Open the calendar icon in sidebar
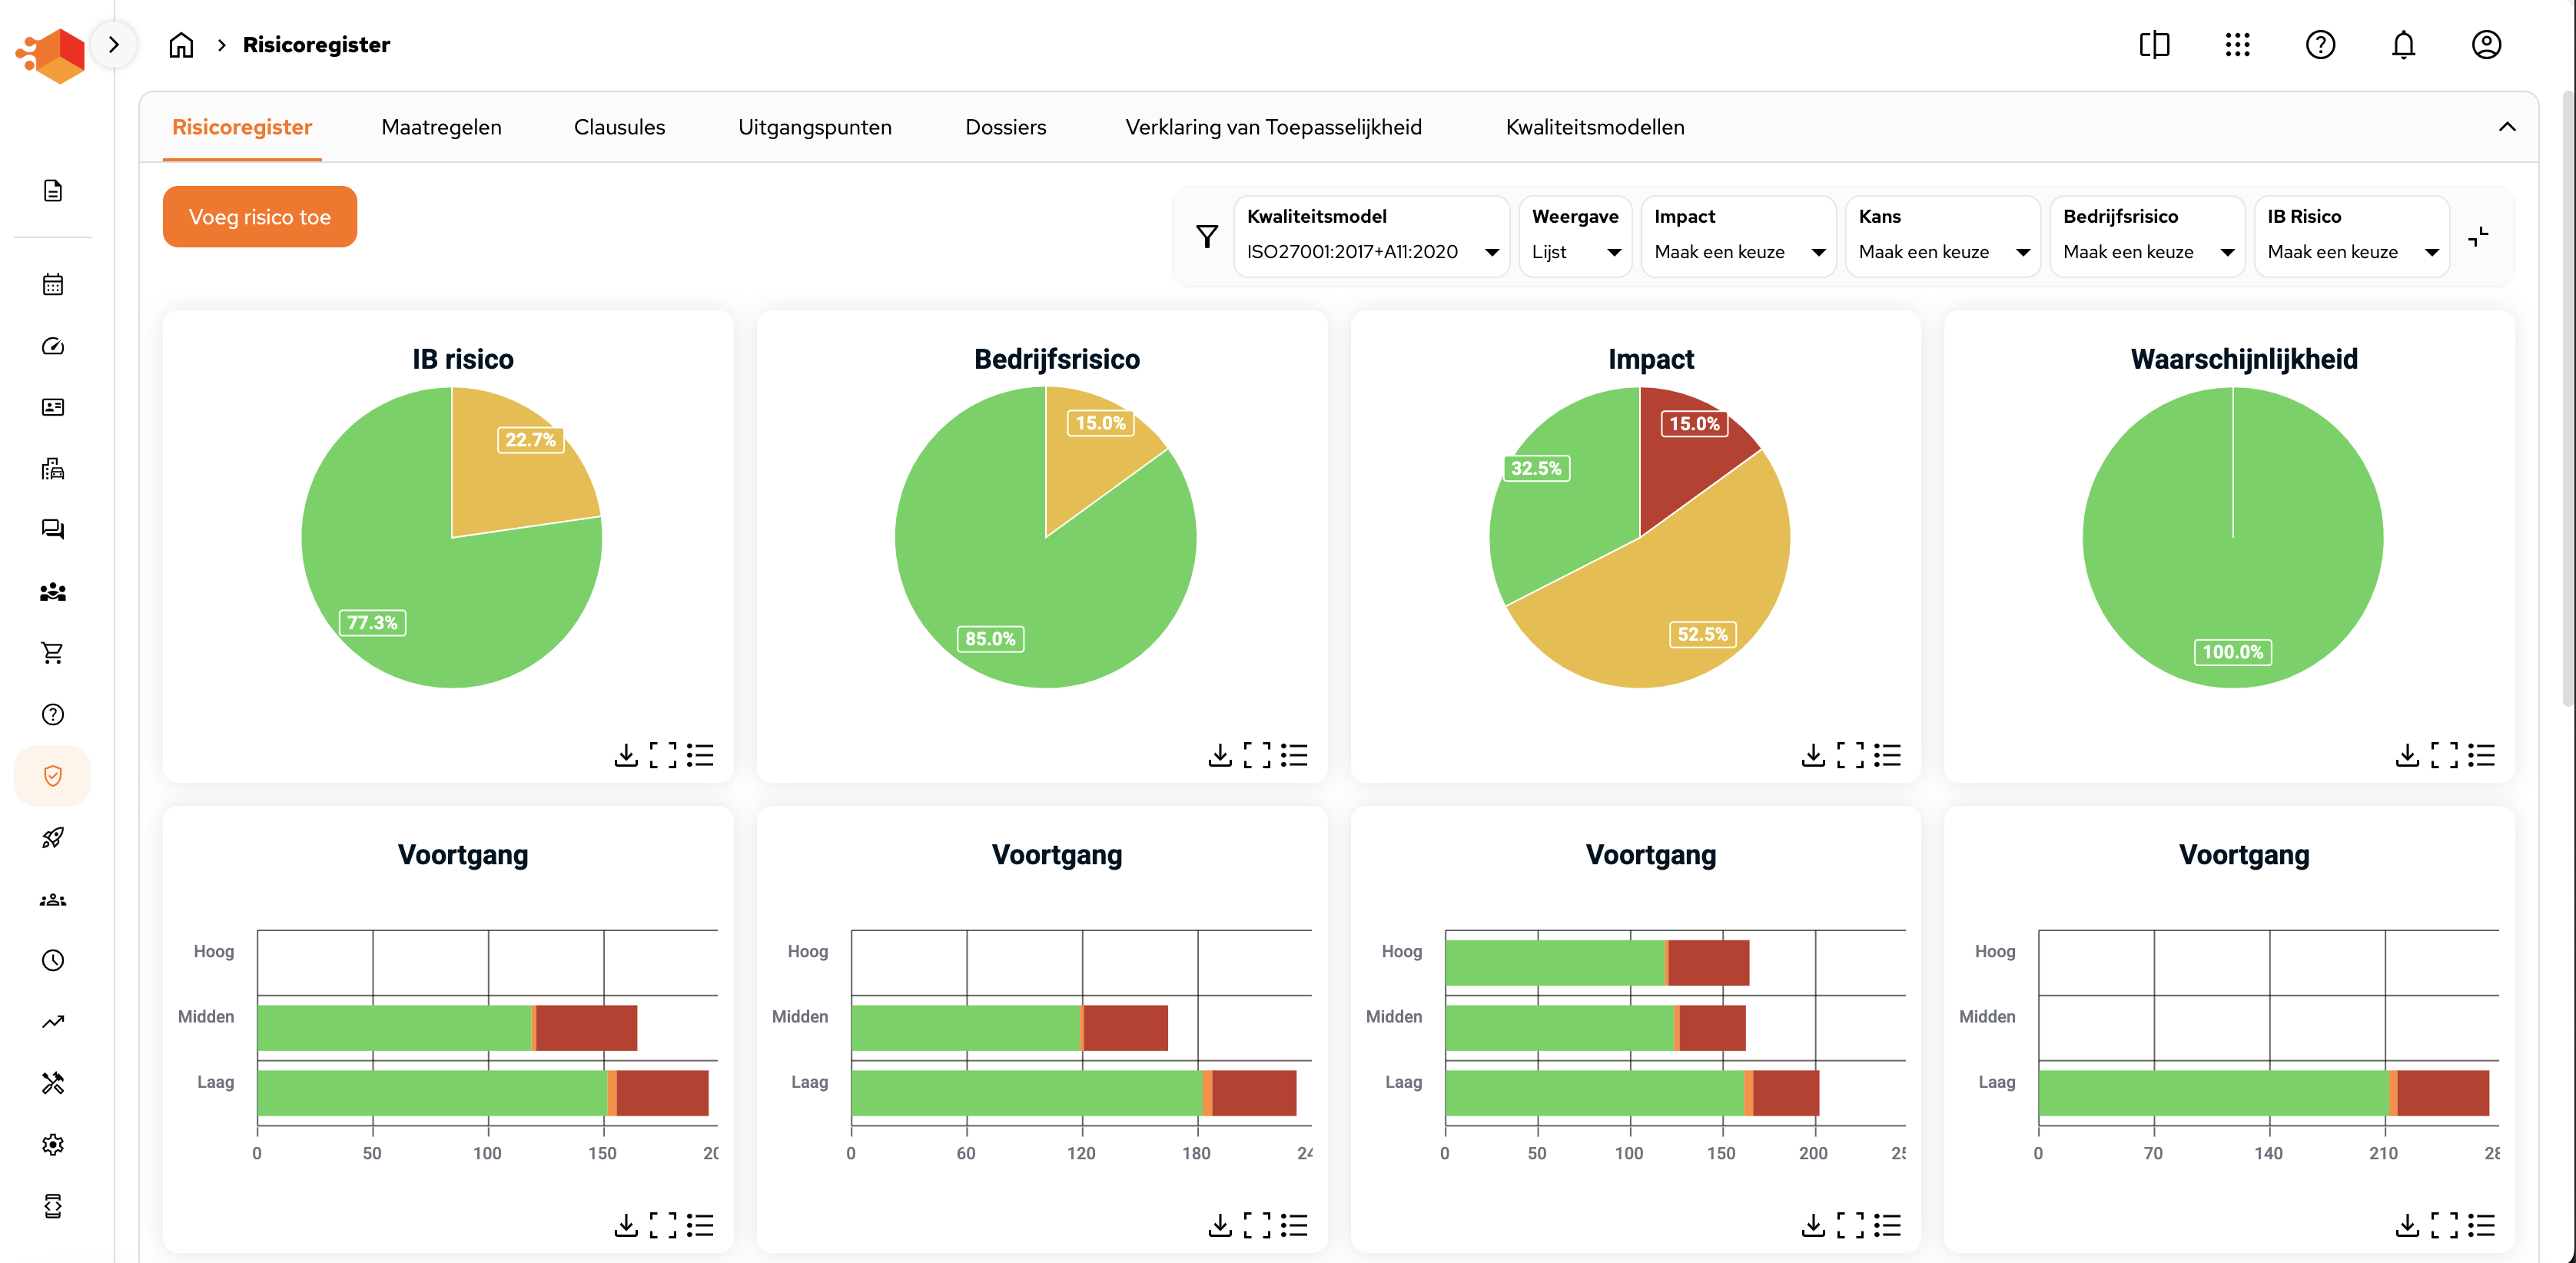This screenshot has width=2576, height=1263. (x=53, y=285)
